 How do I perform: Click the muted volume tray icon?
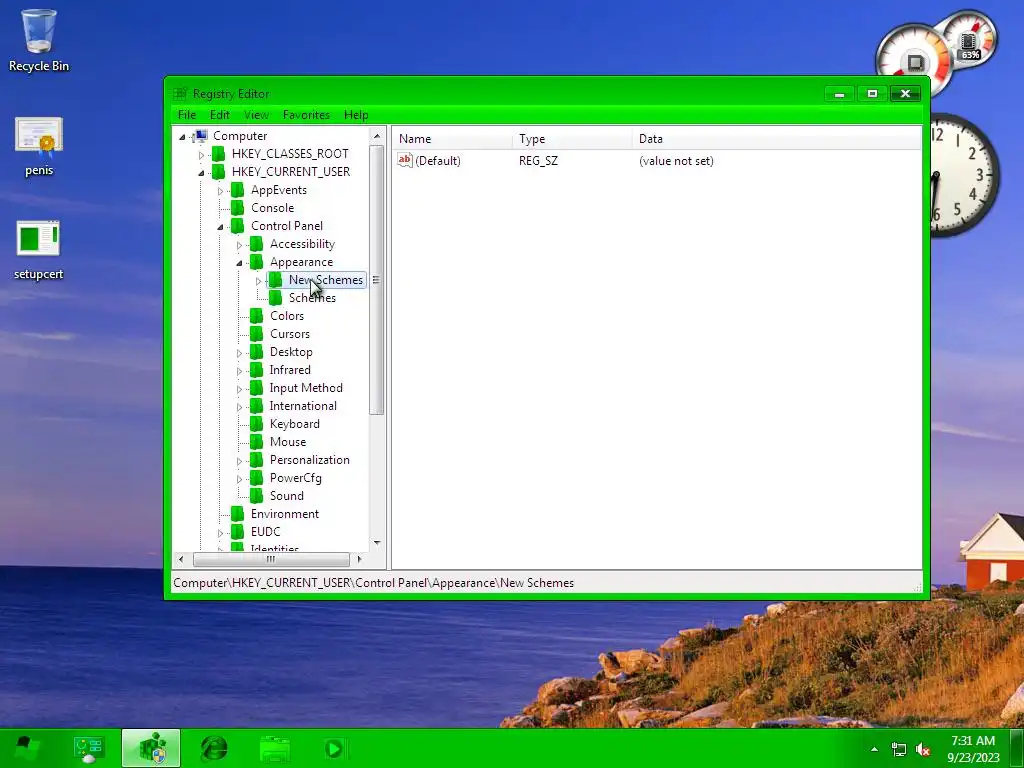click(x=923, y=750)
